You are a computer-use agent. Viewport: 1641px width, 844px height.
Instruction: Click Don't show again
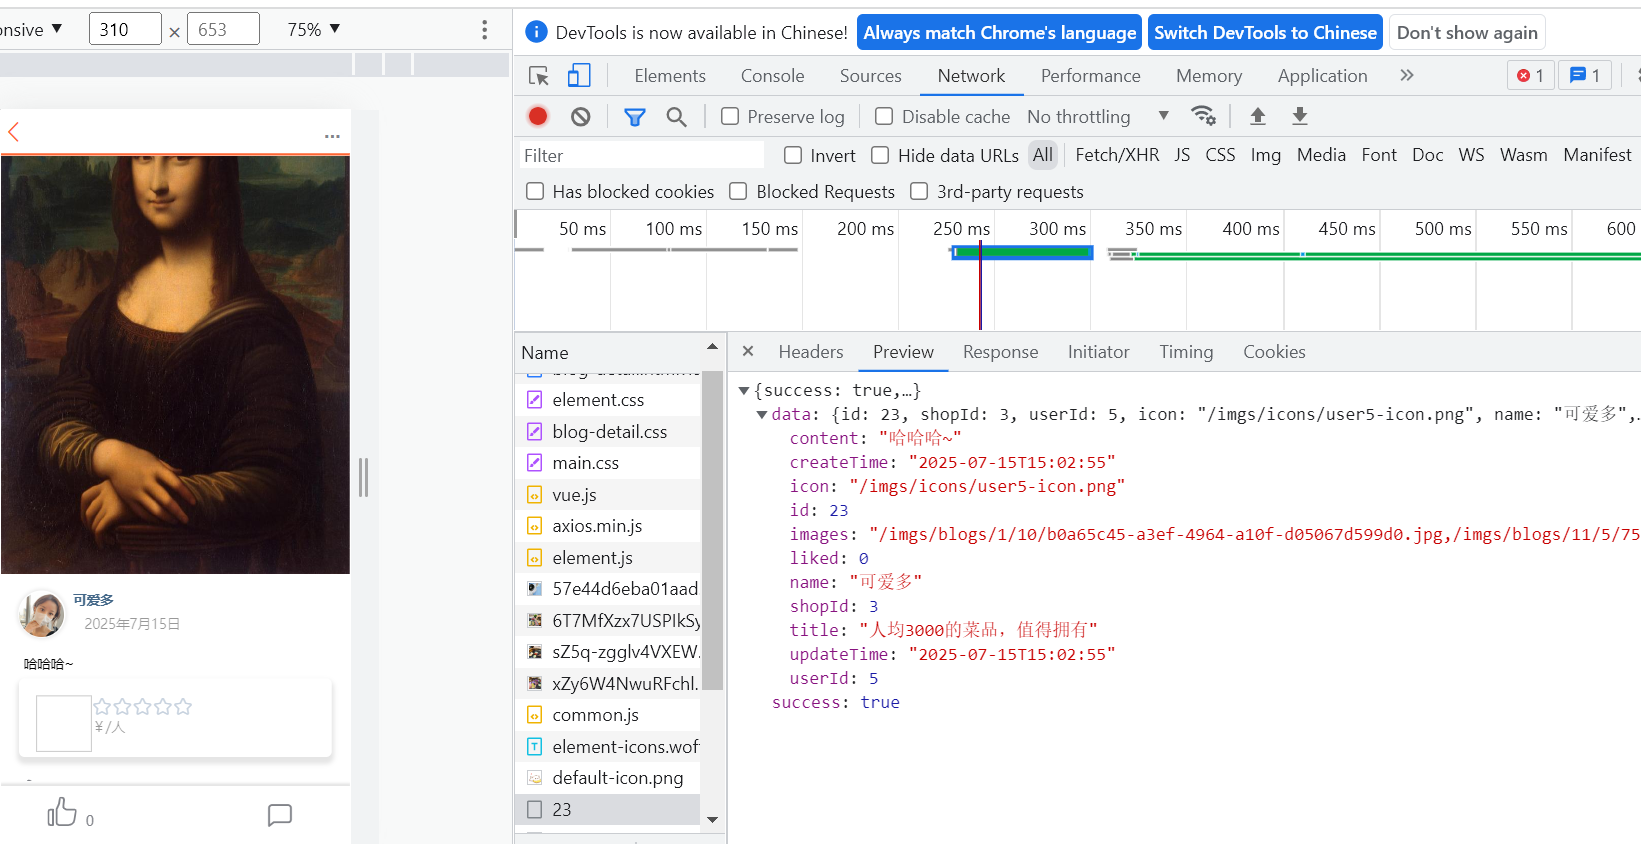[1467, 32]
